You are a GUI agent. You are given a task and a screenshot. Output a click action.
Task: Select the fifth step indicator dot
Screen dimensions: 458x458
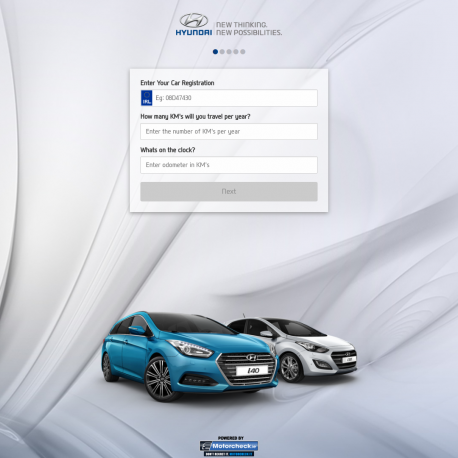tap(243, 52)
